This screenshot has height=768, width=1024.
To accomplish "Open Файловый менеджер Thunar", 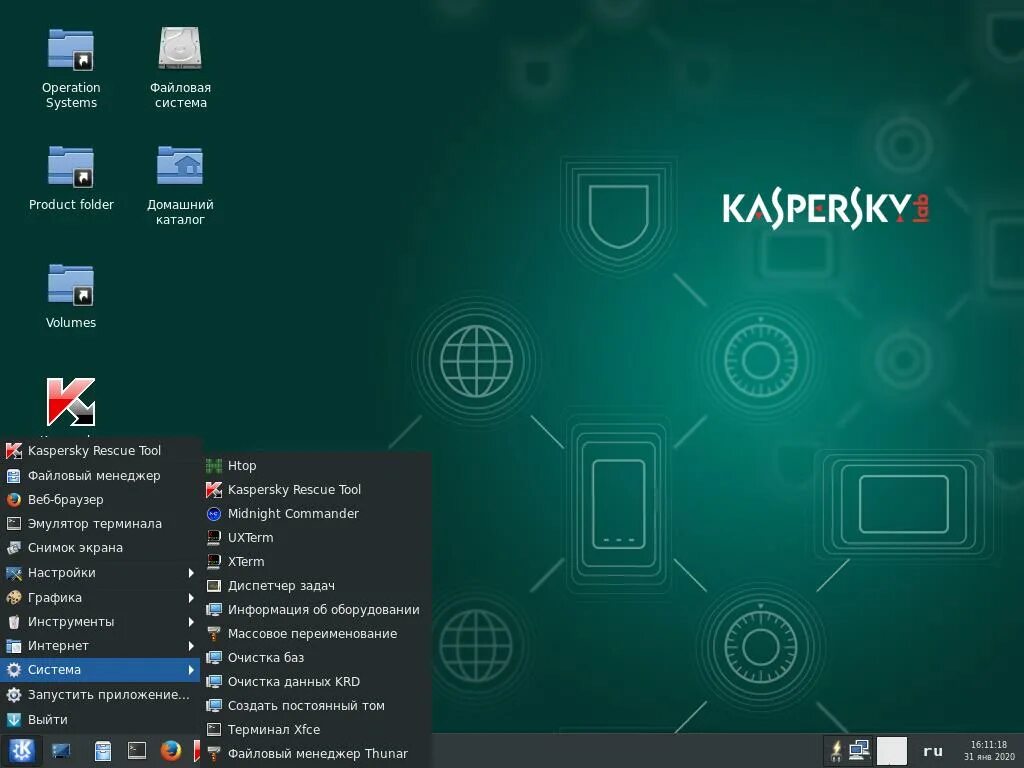I will 316,754.
